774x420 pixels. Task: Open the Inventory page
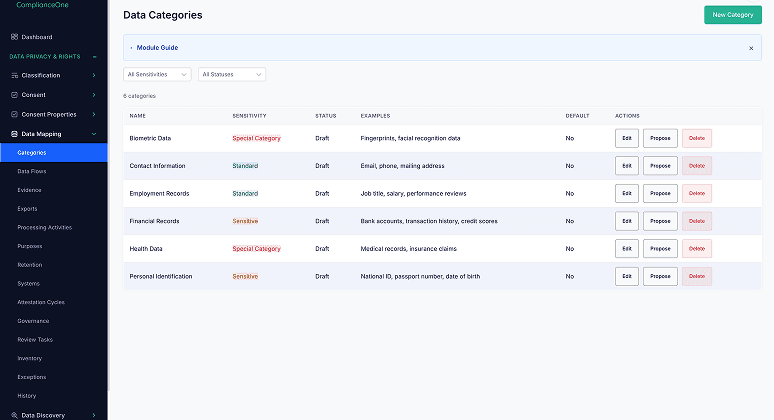click(x=30, y=358)
